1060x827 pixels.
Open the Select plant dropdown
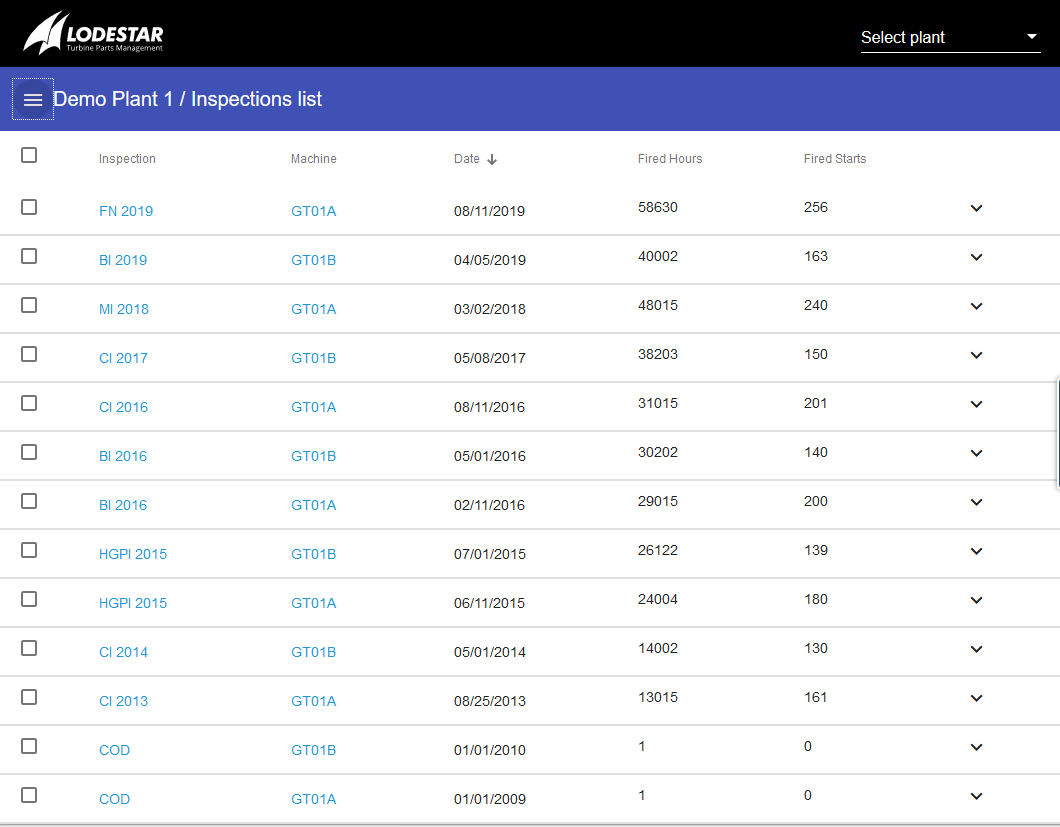pyautogui.click(x=950, y=38)
